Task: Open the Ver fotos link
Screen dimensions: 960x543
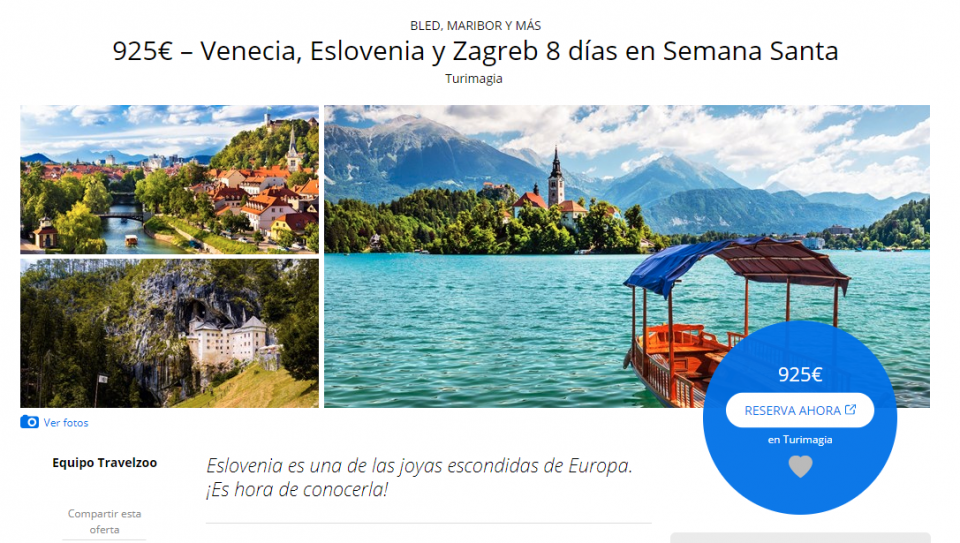Action: pos(66,422)
